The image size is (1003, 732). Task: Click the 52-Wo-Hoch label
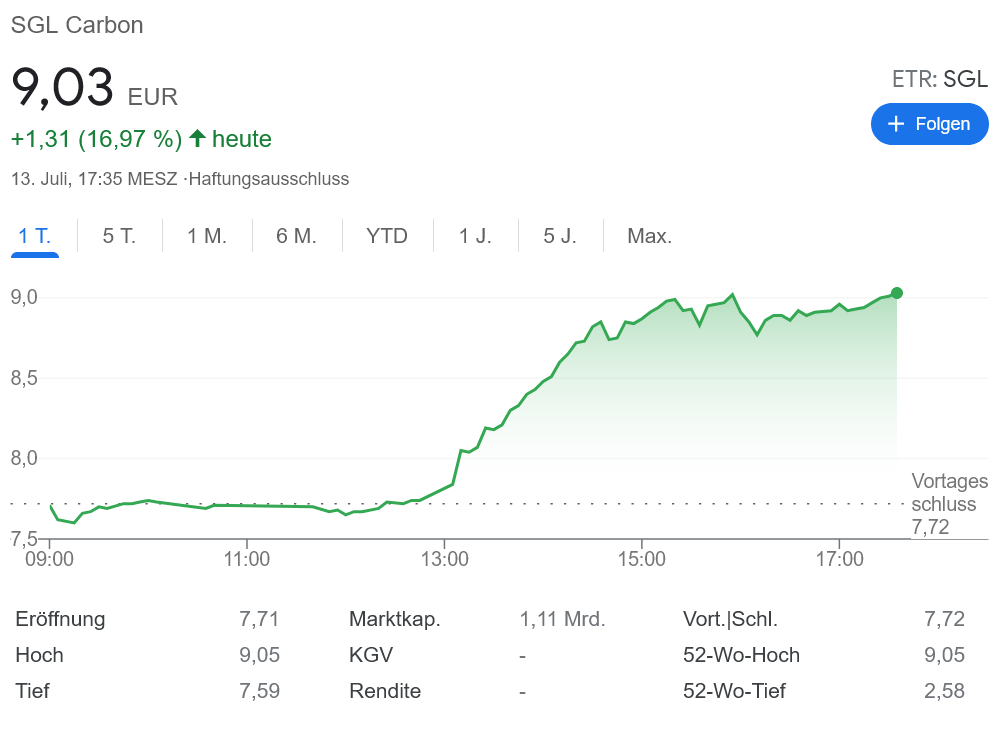[x=741, y=655]
